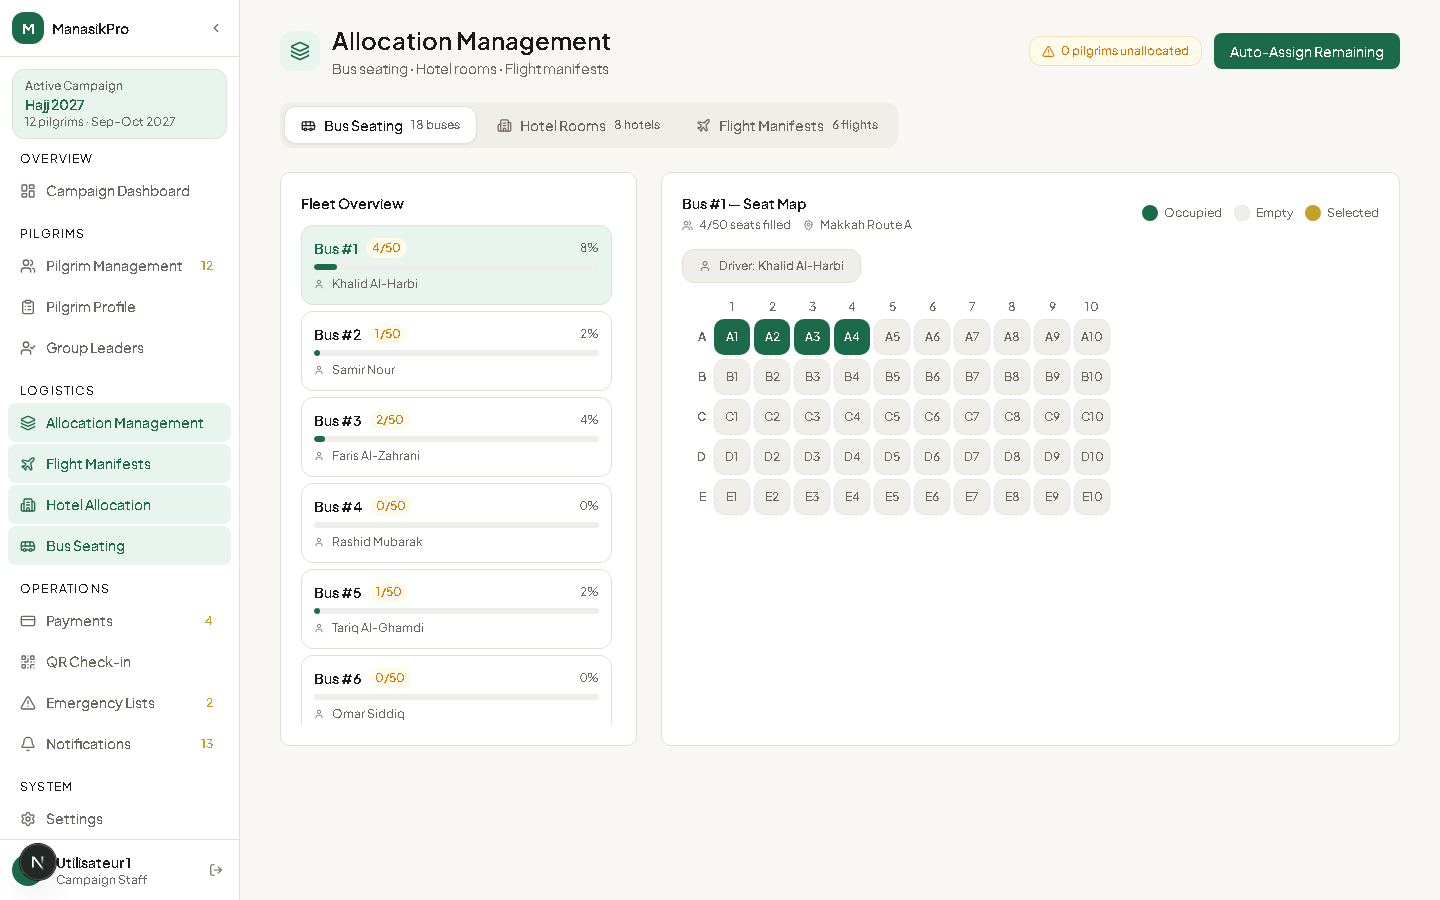Click the location pin icon beside Makkah Route A
The width and height of the screenshot is (1440, 900).
pos(808,226)
